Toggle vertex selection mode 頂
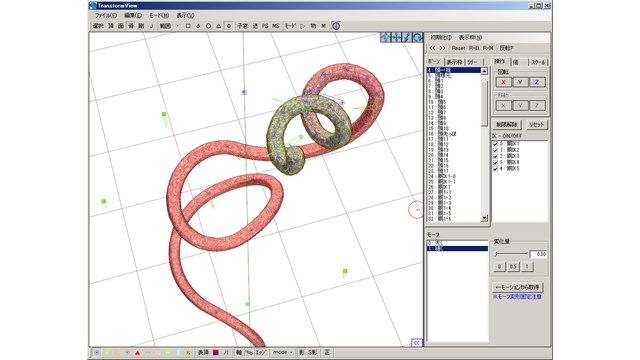Viewport: 640px width, 360px height. point(111,26)
